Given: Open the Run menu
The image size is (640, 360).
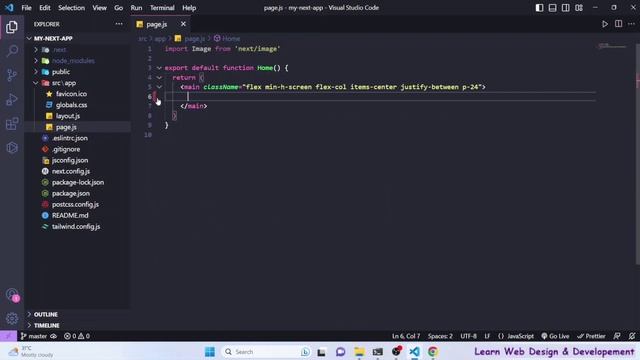Looking at the screenshot, I should pos(136,8).
